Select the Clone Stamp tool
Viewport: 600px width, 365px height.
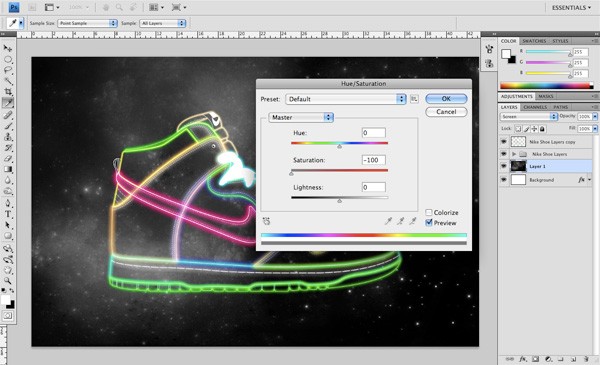tap(8, 137)
